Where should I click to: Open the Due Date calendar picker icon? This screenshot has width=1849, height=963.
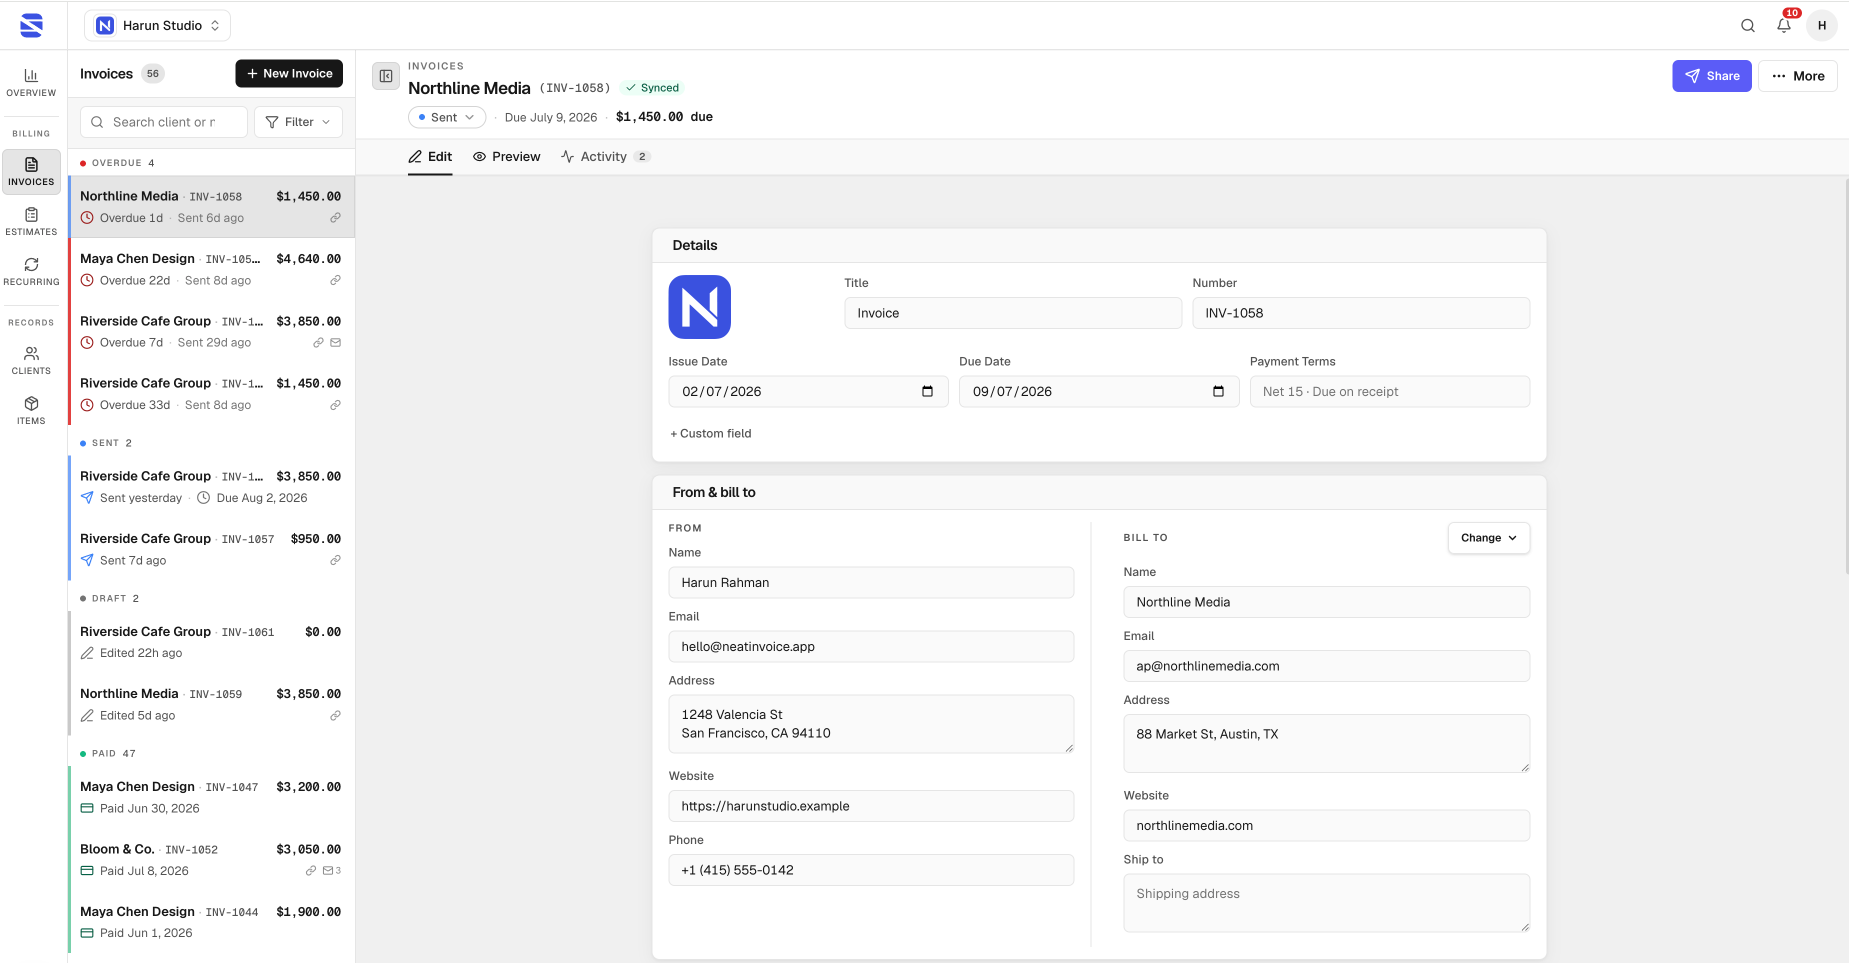pos(1218,392)
